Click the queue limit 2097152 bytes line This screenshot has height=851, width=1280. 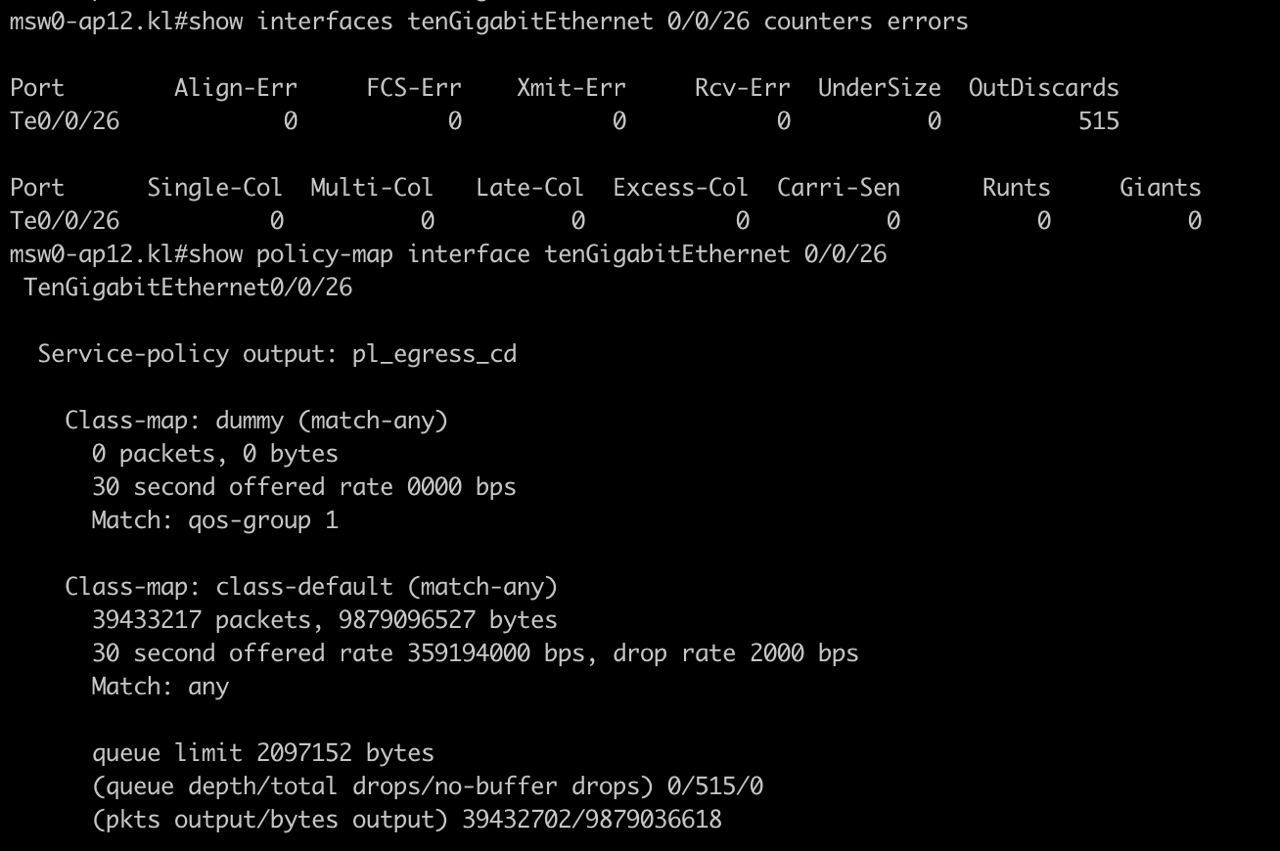263,753
